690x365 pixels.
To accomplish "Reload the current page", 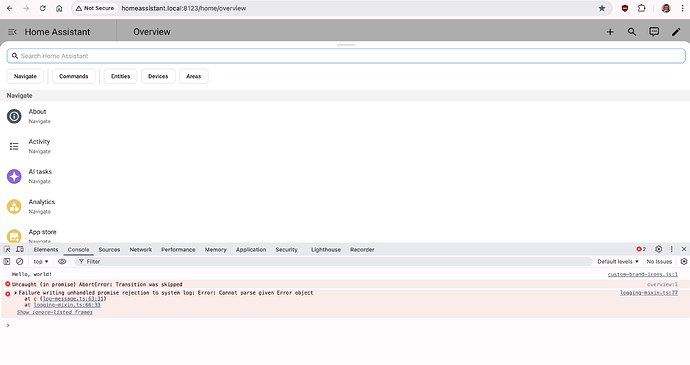I will (43, 8).
